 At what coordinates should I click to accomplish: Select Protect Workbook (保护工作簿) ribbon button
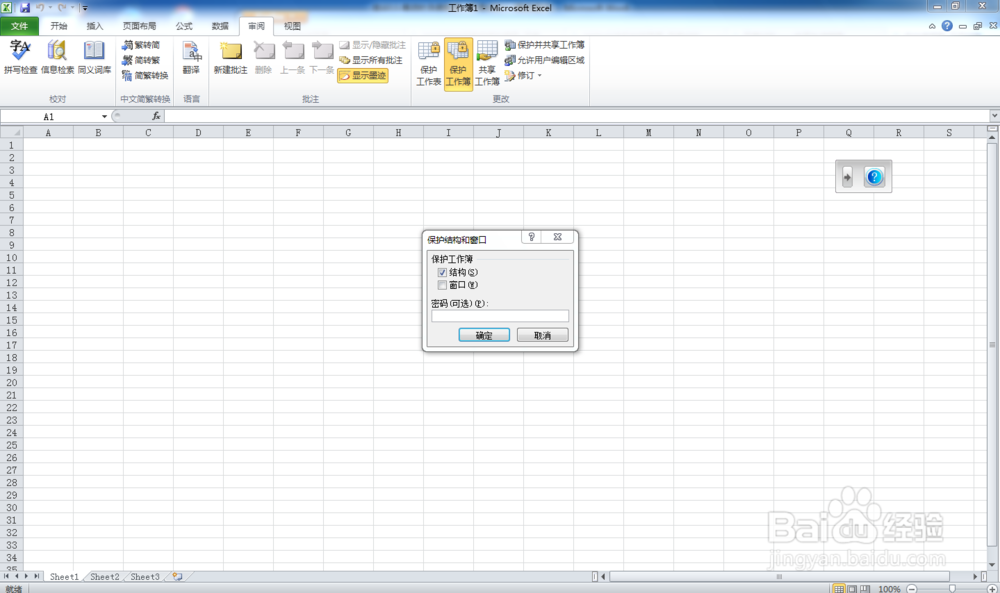458,64
